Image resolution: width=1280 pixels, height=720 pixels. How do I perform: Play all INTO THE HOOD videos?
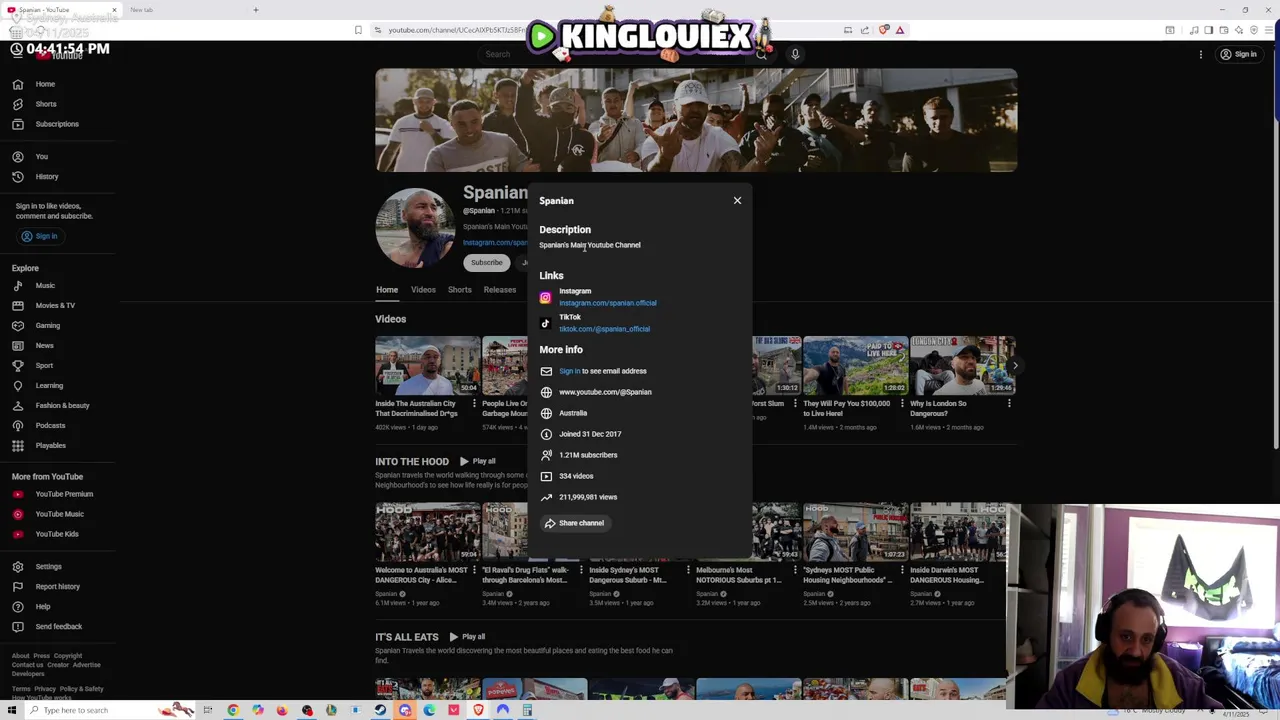[x=478, y=461]
